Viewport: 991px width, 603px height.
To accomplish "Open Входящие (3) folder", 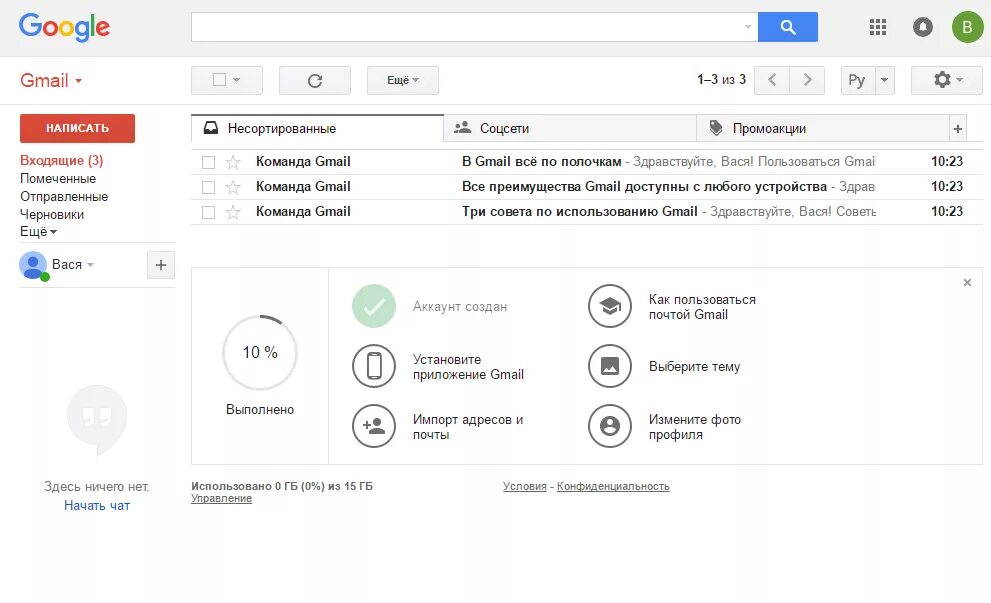I will click(61, 161).
